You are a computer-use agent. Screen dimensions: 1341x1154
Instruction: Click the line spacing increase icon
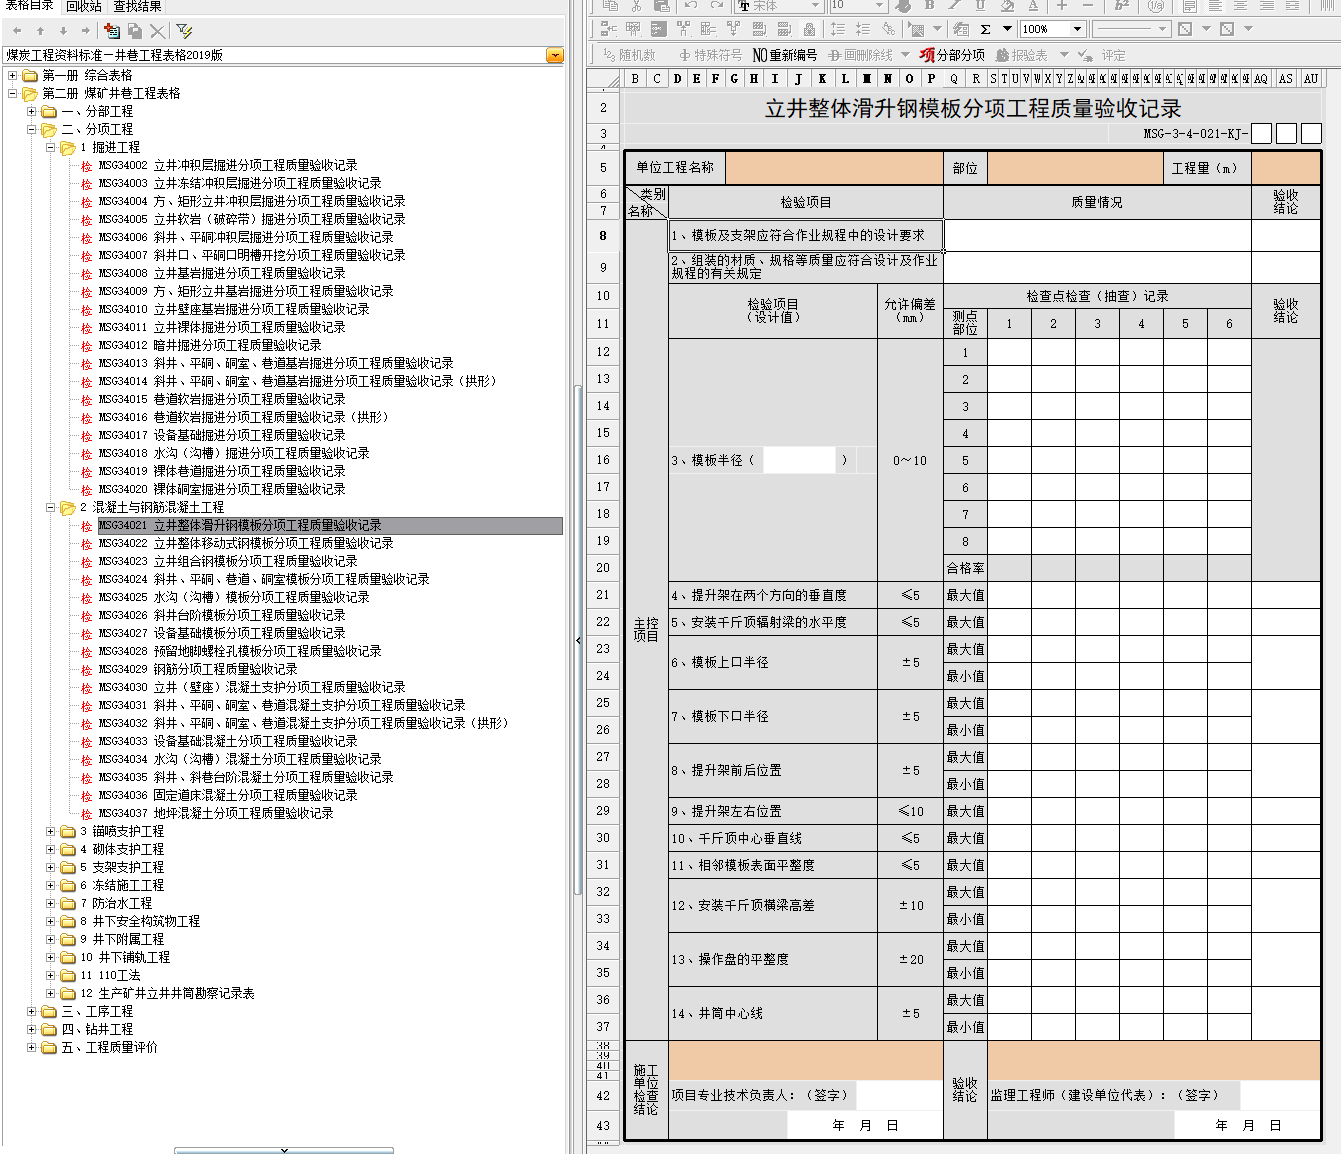pos(838,29)
